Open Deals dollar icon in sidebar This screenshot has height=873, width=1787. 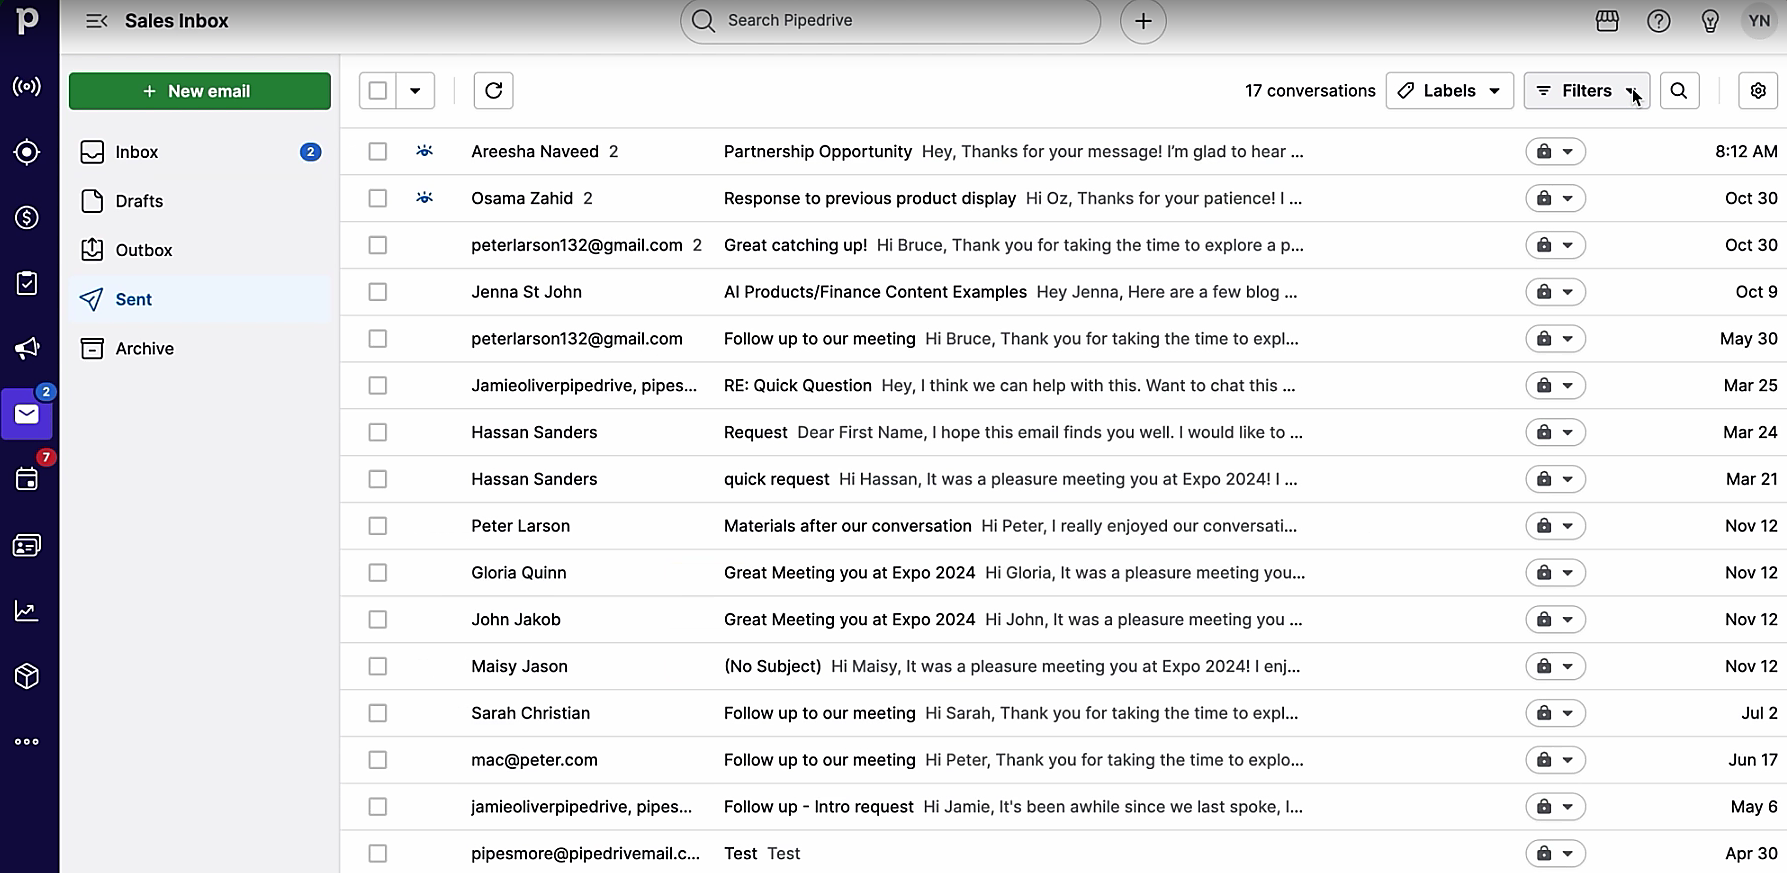pyautogui.click(x=27, y=217)
